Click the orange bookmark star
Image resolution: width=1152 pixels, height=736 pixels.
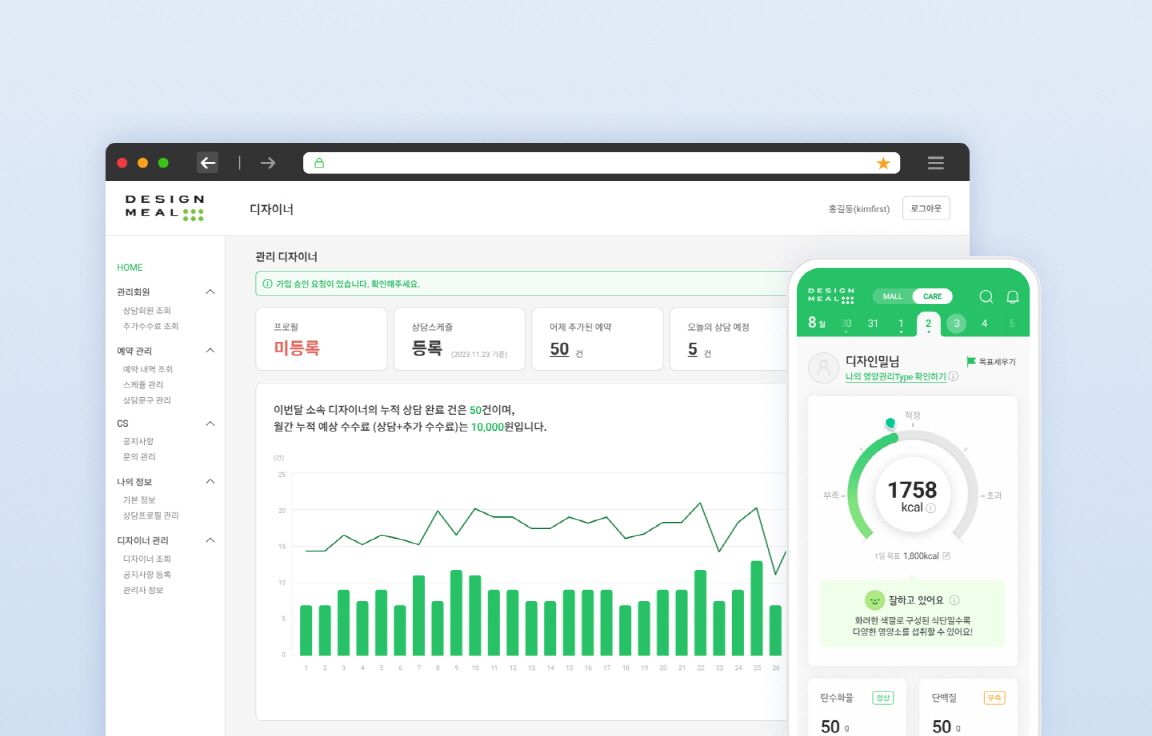(x=883, y=163)
